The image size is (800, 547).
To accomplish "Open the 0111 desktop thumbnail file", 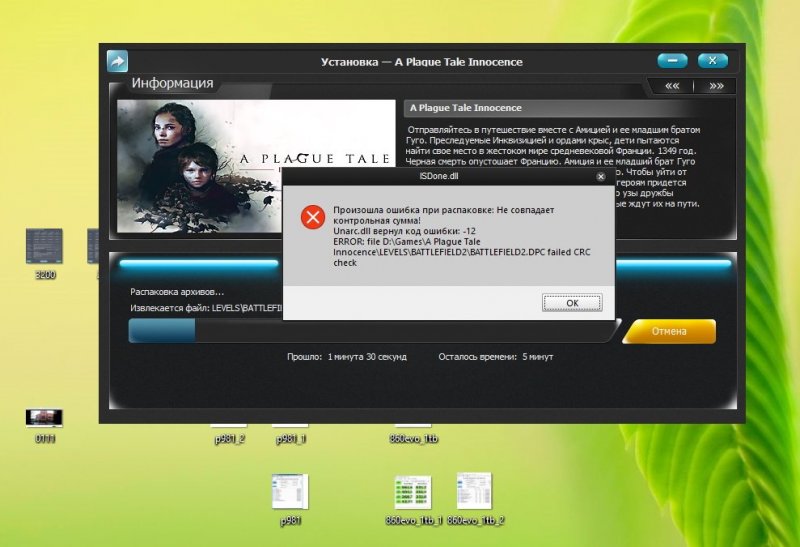I will coord(44,417).
